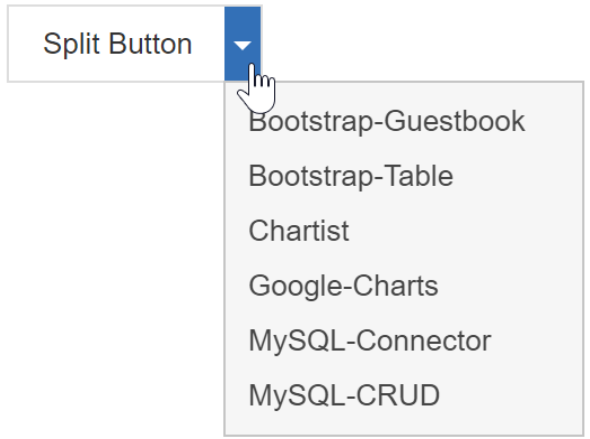Click the Google-Charts list option
The height and width of the screenshot is (439, 590).
343,286
